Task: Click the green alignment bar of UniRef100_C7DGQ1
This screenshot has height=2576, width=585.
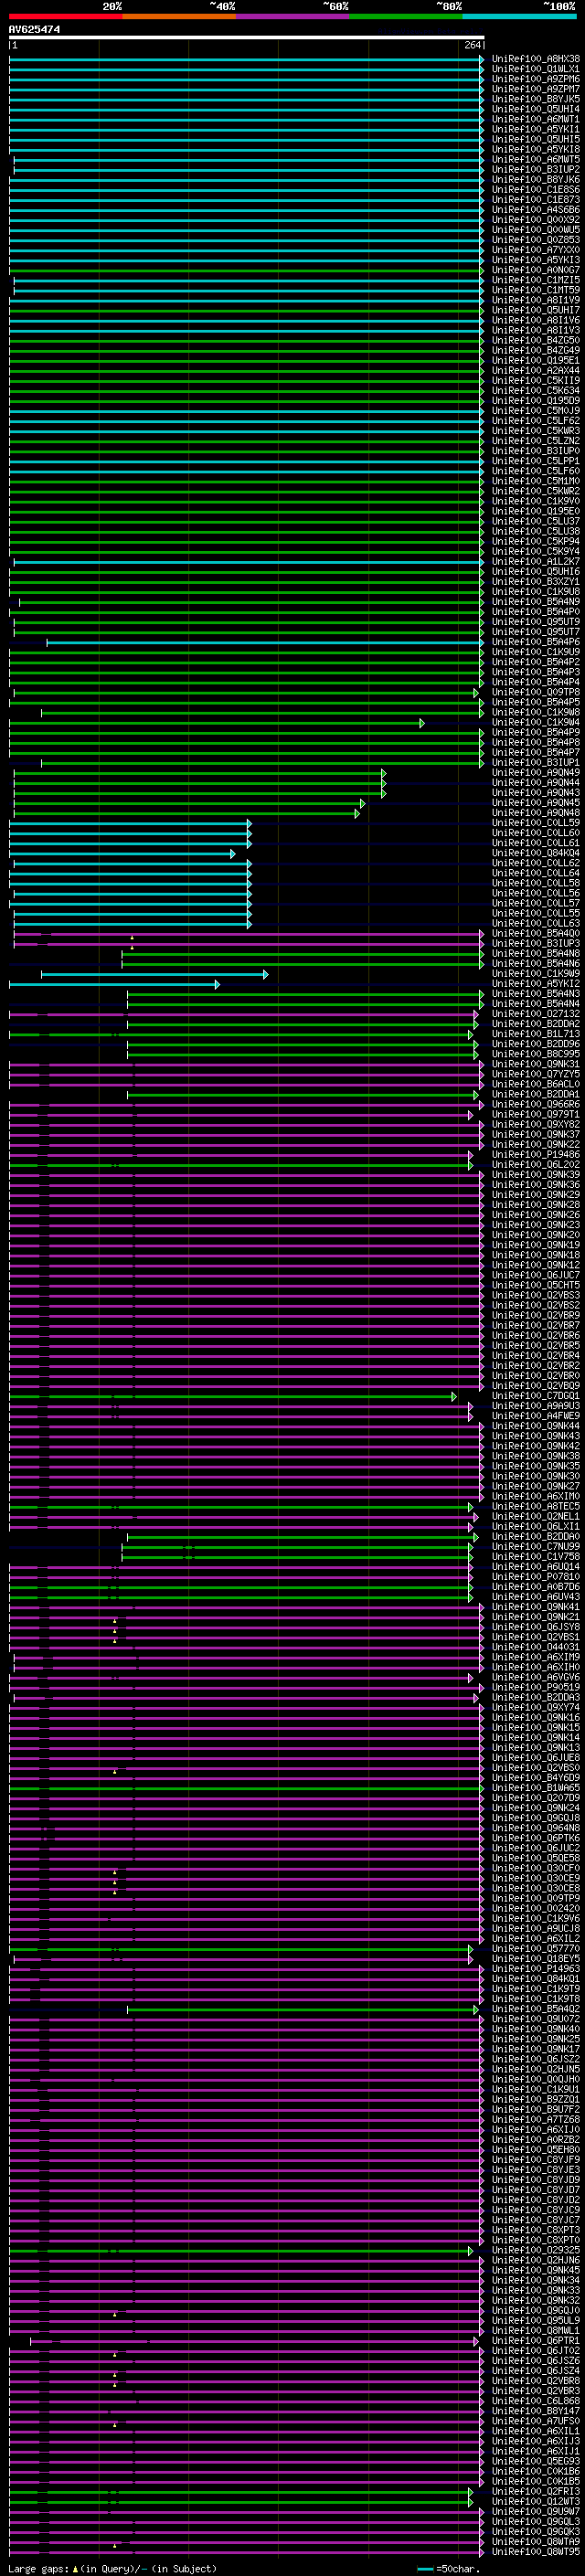Action: [x=231, y=1396]
